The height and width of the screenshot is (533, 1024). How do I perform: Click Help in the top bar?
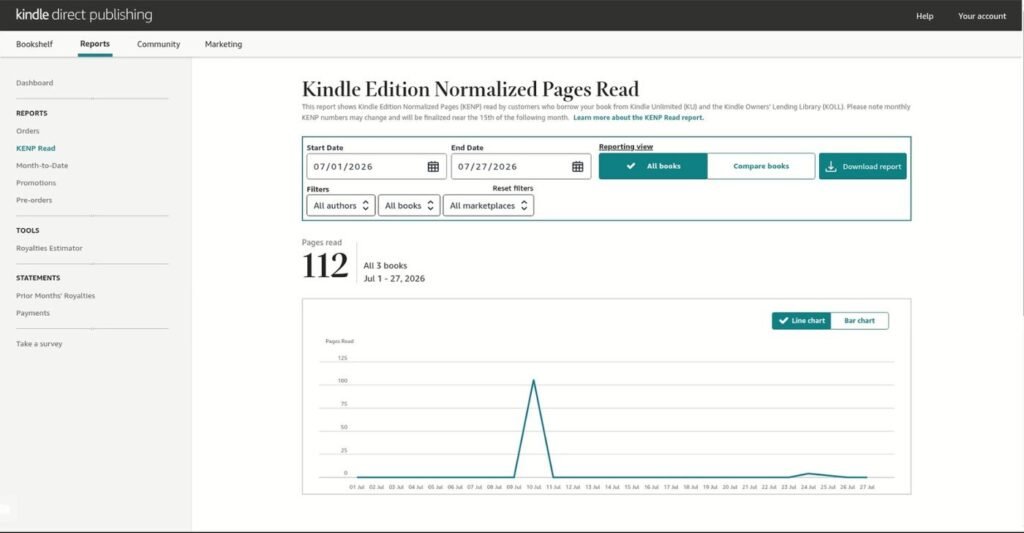point(924,16)
